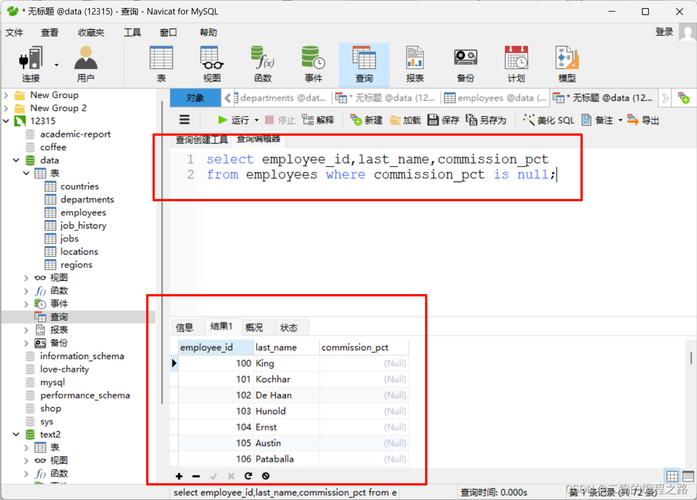This screenshot has height=500, width=697.
Task: Click the results vertical scrollbar
Action: [691, 358]
